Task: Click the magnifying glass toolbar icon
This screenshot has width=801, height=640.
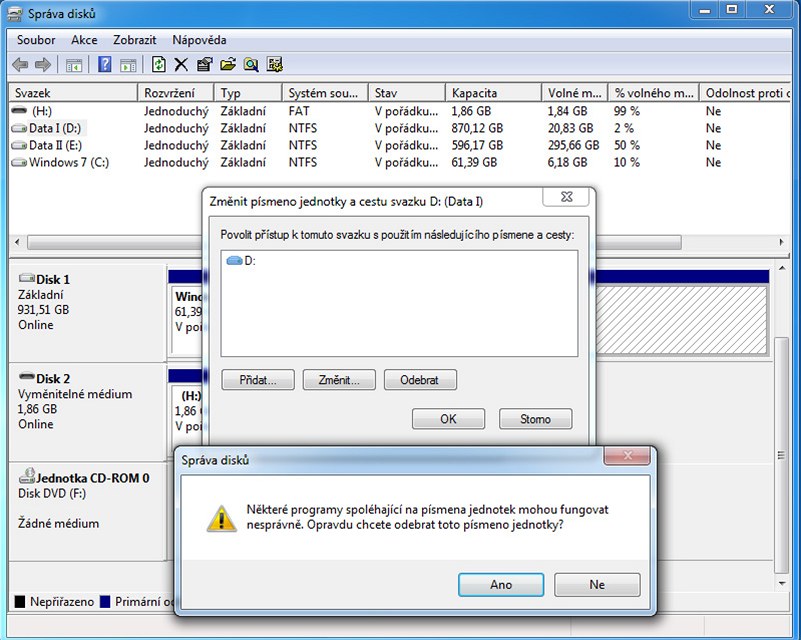Action: [x=250, y=65]
